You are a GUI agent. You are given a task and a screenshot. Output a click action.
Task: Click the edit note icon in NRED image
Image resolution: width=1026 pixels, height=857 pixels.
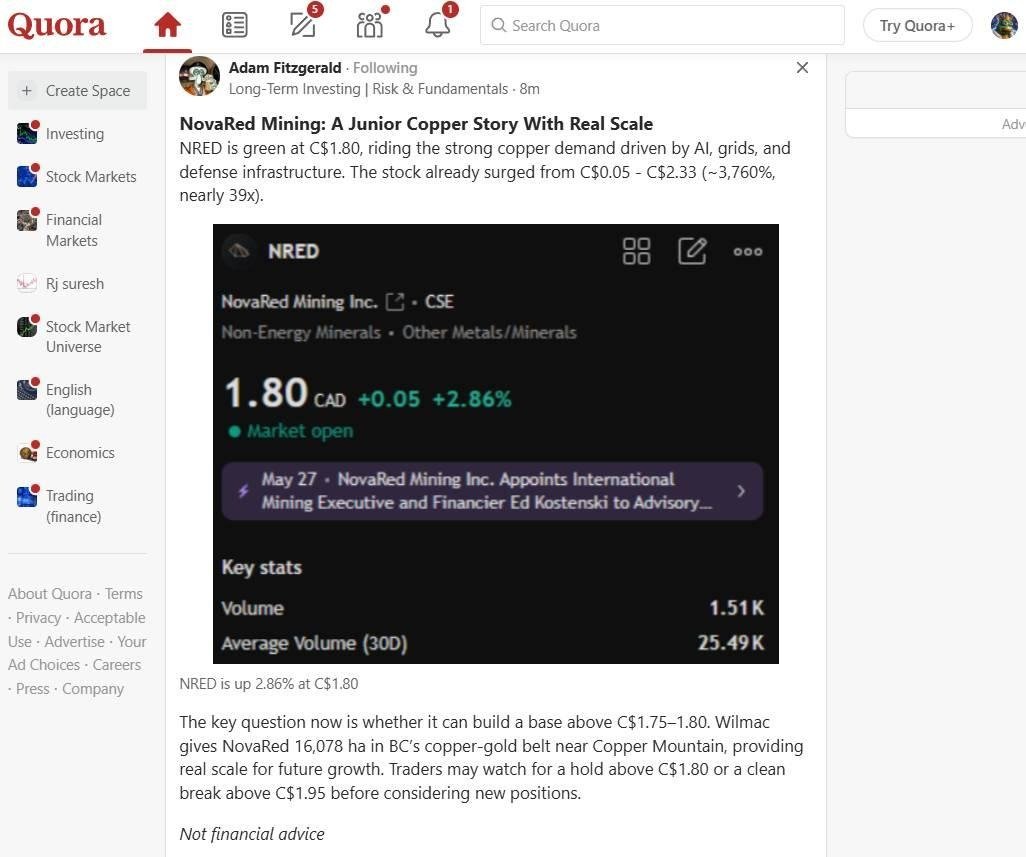tap(692, 251)
